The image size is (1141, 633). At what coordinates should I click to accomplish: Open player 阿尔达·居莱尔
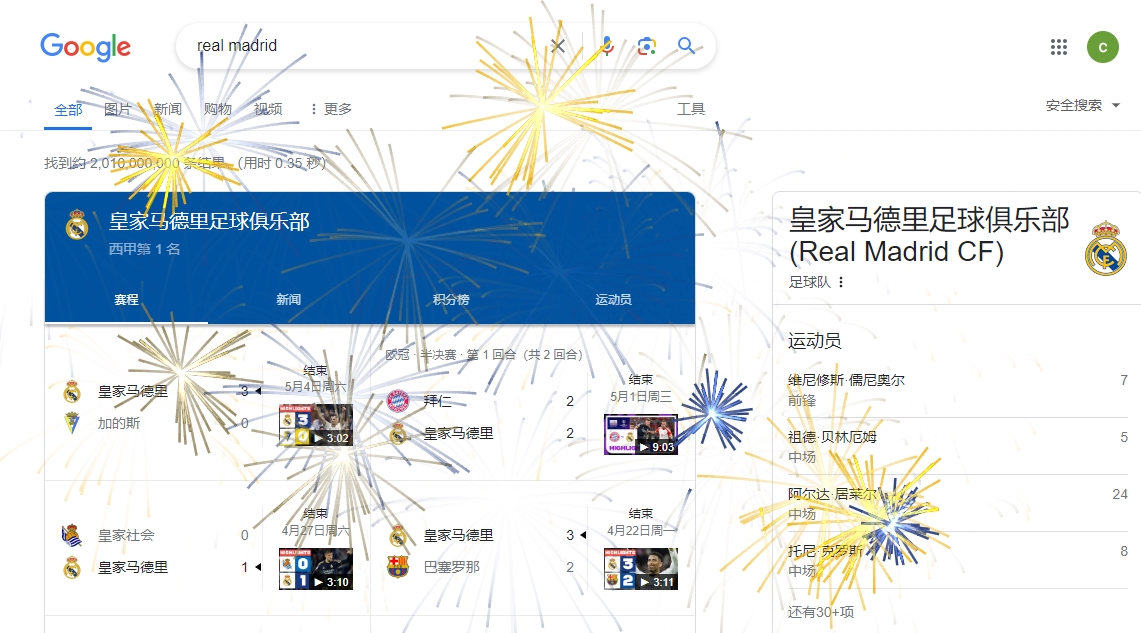coord(832,494)
